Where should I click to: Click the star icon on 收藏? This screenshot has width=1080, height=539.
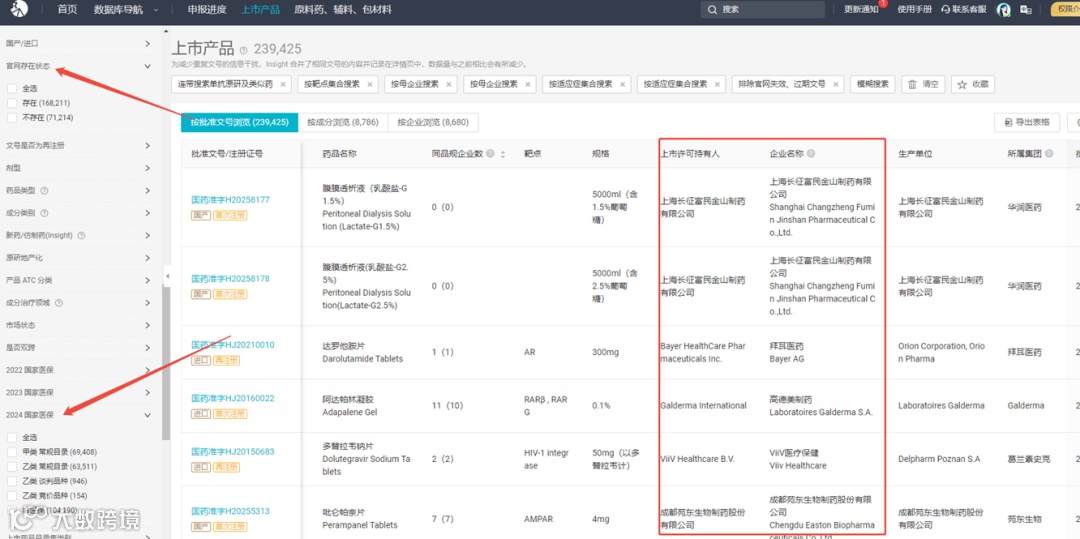click(x=963, y=84)
